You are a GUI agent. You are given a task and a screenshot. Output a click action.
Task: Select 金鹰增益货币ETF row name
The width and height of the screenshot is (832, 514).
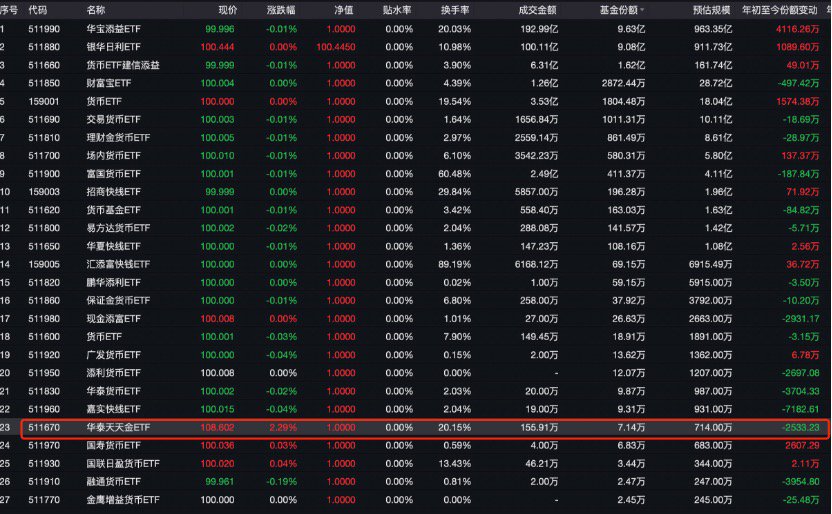(123, 500)
